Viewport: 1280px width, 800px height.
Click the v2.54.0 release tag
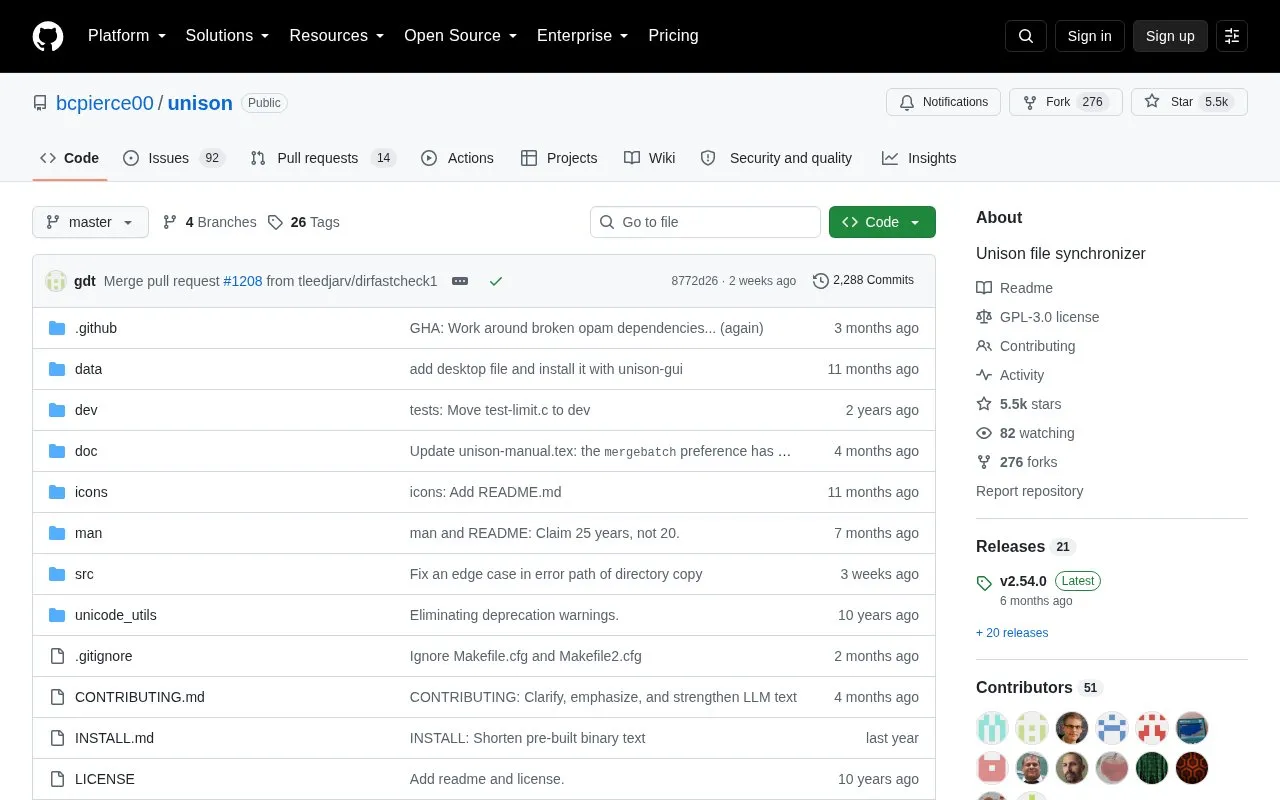(1023, 581)
